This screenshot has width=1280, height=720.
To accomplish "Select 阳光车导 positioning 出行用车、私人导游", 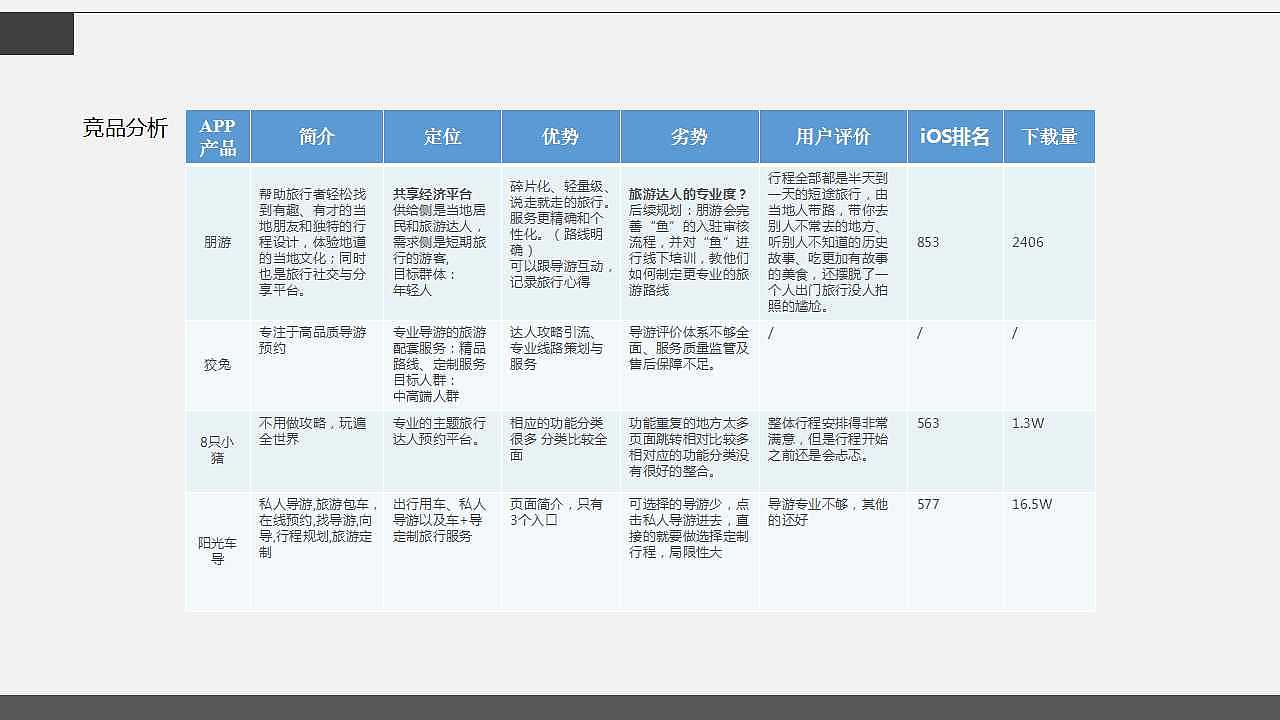I will coord(442,551).
